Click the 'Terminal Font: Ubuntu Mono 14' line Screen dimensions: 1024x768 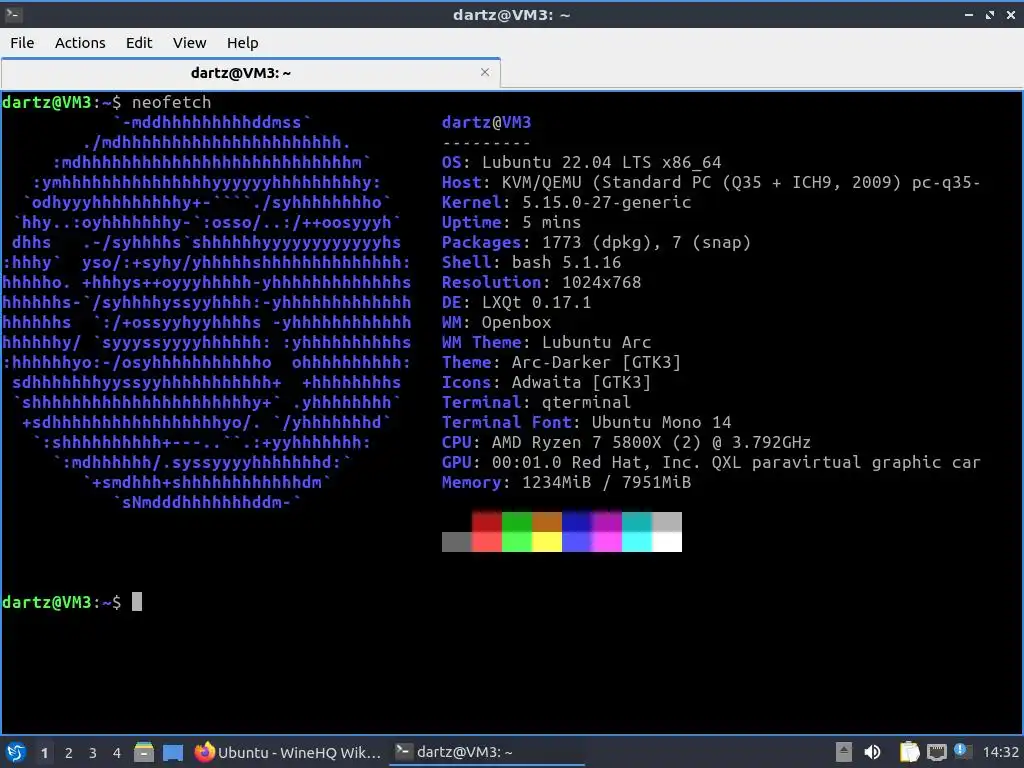[x=586, y=423]
